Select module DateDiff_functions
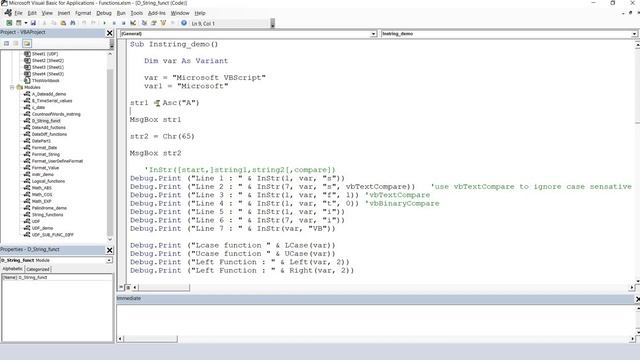Screen dimensions: 640x360 [49, 134]
